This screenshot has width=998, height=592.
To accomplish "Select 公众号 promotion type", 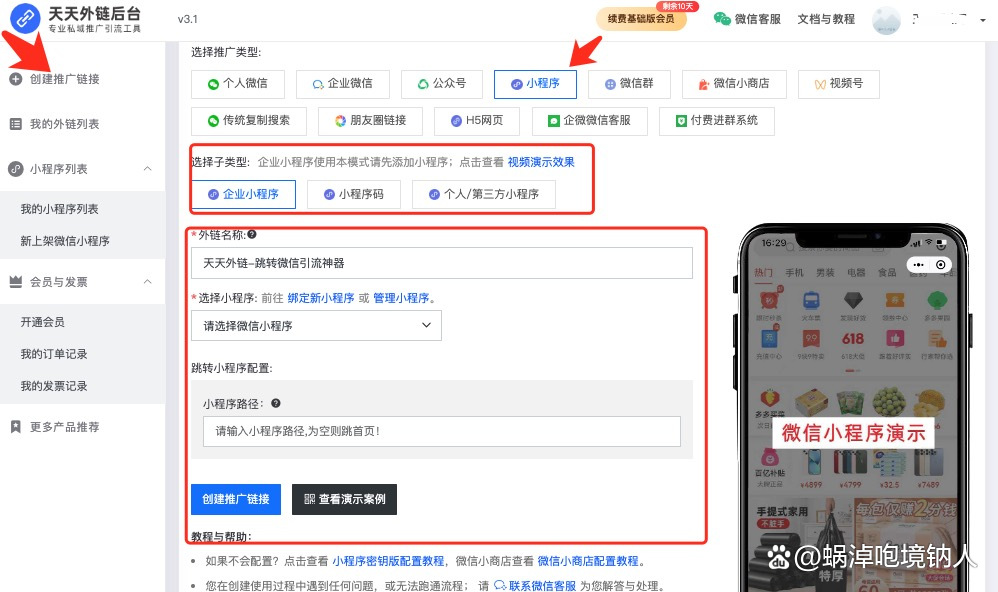I will pos(442,83).
